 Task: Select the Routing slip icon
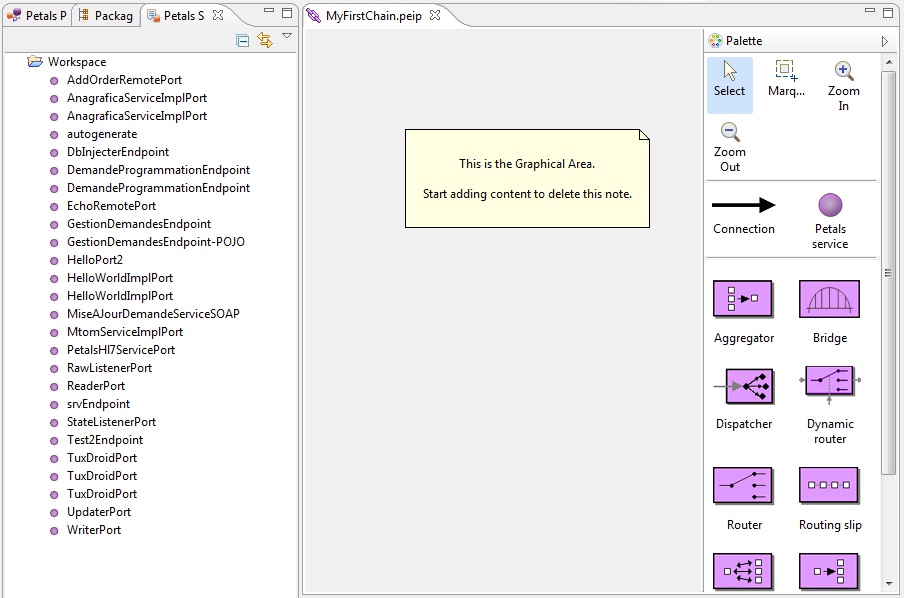coord(829,486)
